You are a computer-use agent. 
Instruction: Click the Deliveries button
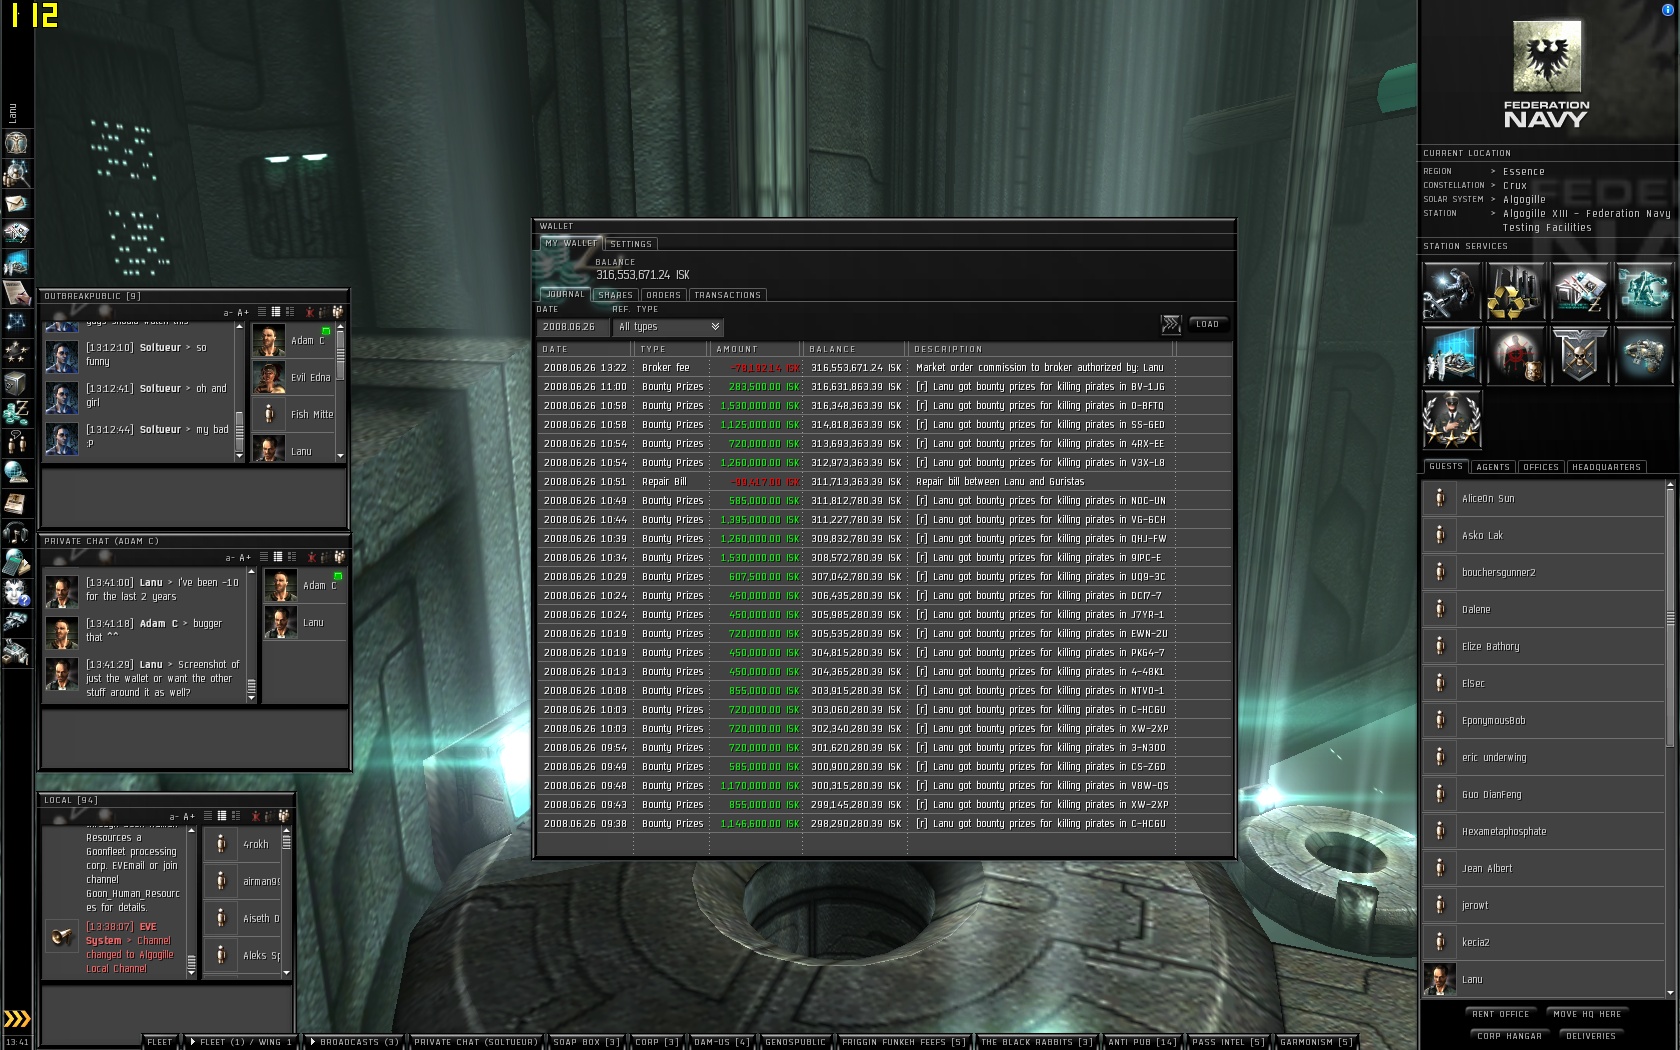pyautogui.click(x=1591, y=1036)
